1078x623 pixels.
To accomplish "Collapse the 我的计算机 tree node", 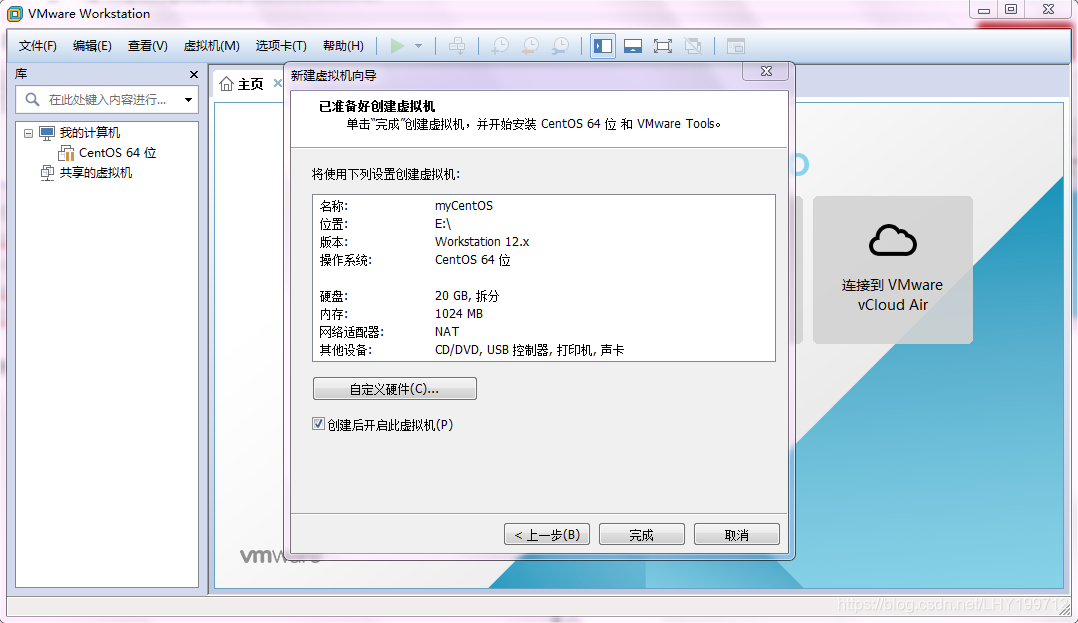I will 28,133.
